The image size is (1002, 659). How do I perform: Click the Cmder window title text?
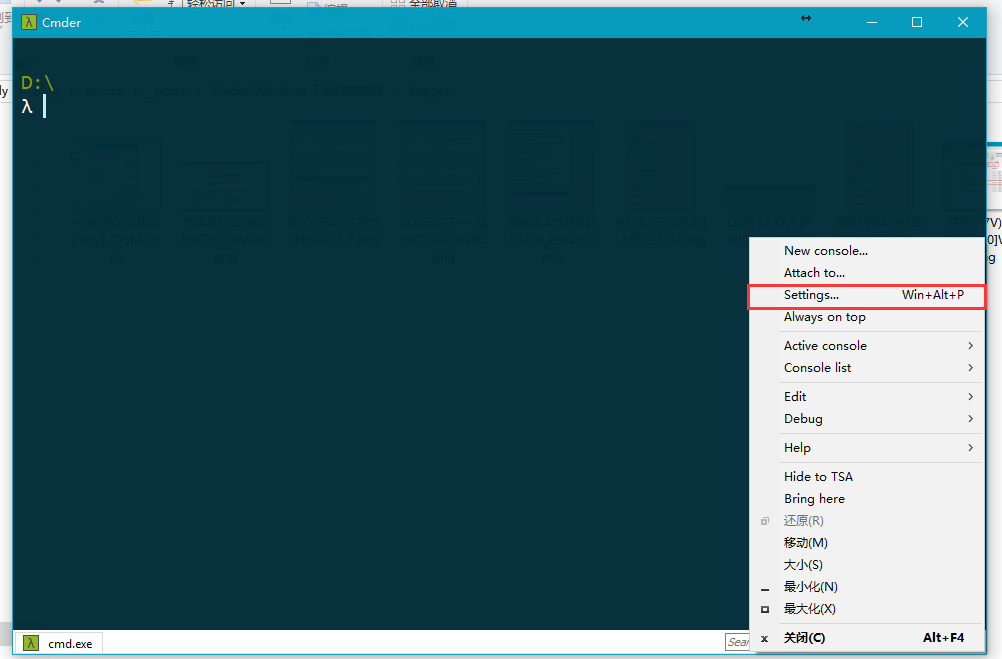point(61,22)
